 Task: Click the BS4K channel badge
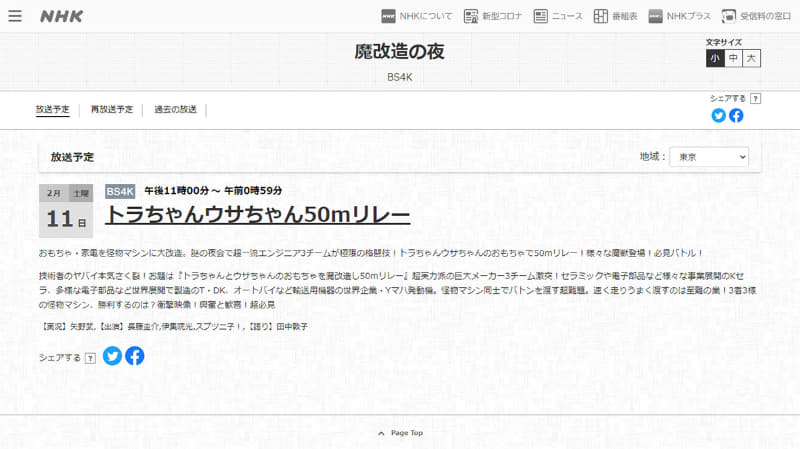(x=120, y=191)
